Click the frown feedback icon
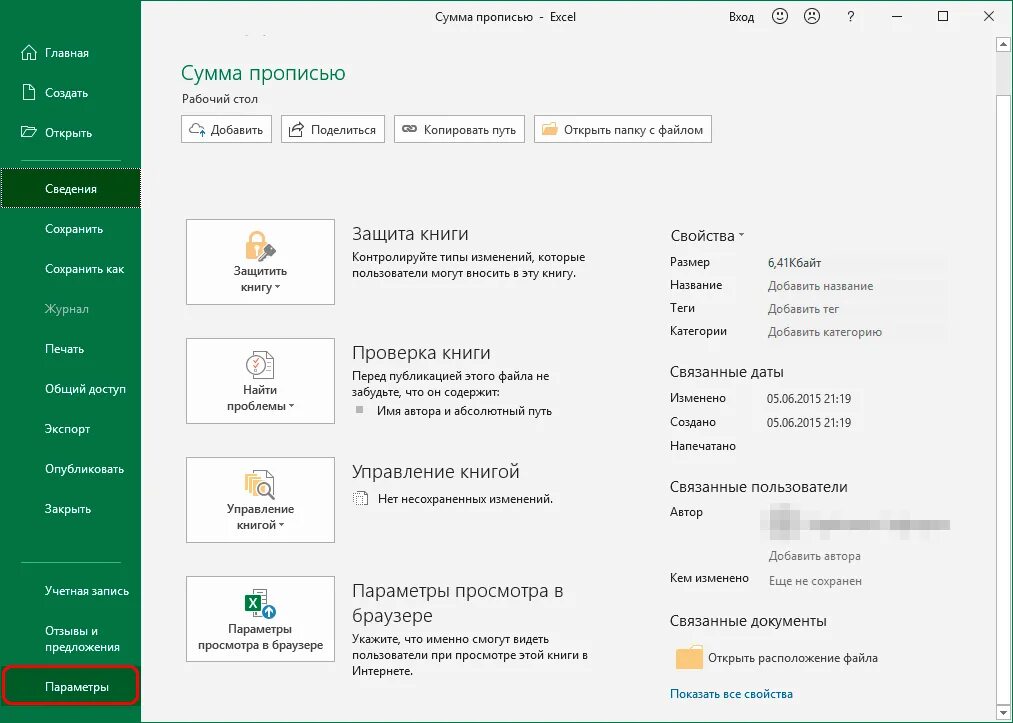The height and width of the screenshot is (723, 1013). (x=811, y=17)
